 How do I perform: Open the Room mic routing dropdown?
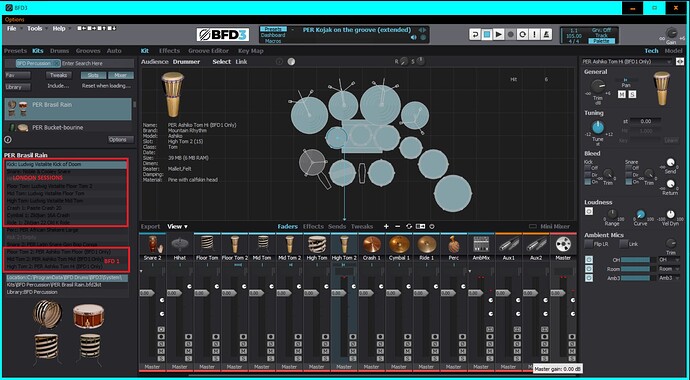[x=669, y=269]
